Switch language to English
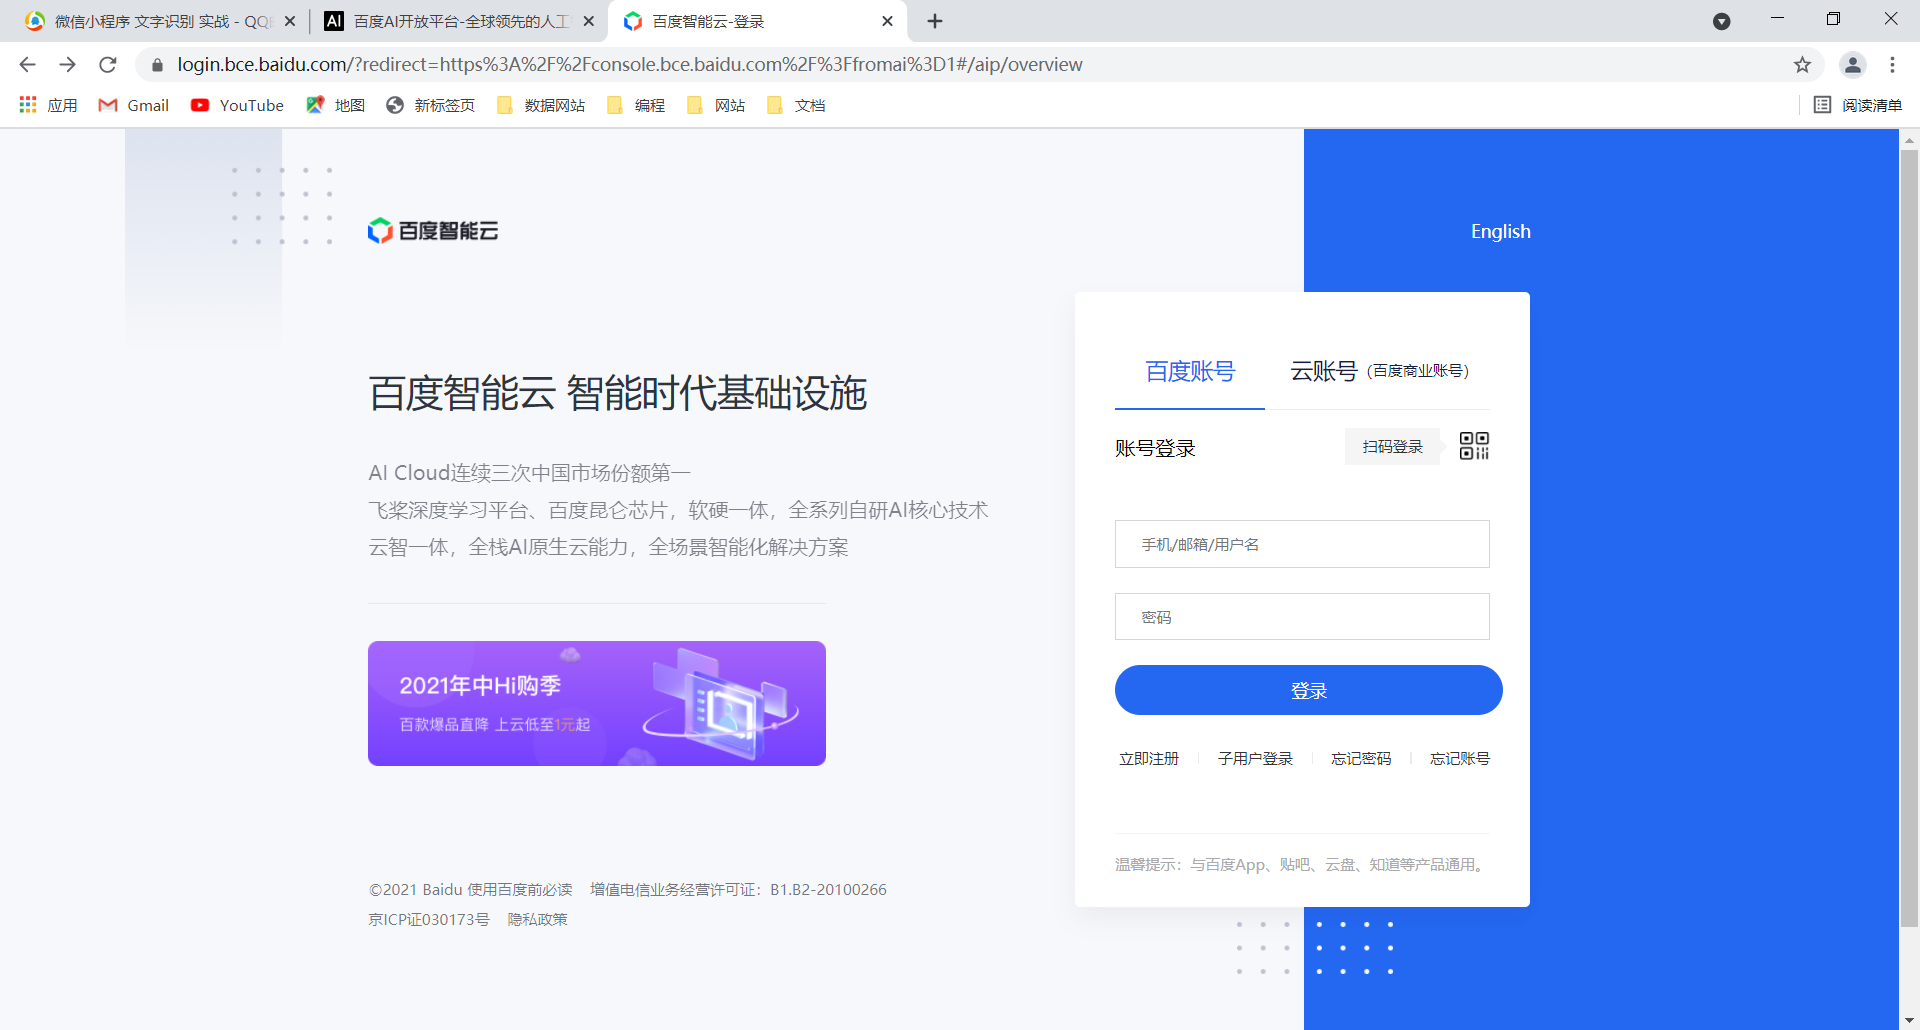Viewport: 1920px width, 1030px height. point(1500,231)
